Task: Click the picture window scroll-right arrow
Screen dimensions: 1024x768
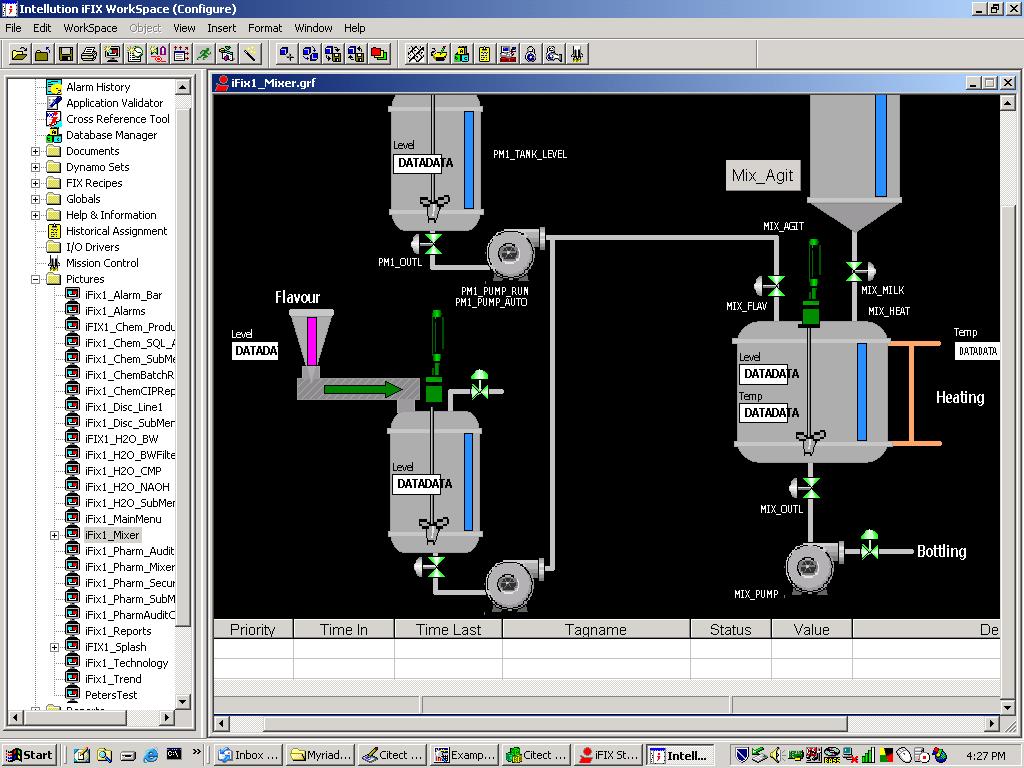Action: [992, 724]
